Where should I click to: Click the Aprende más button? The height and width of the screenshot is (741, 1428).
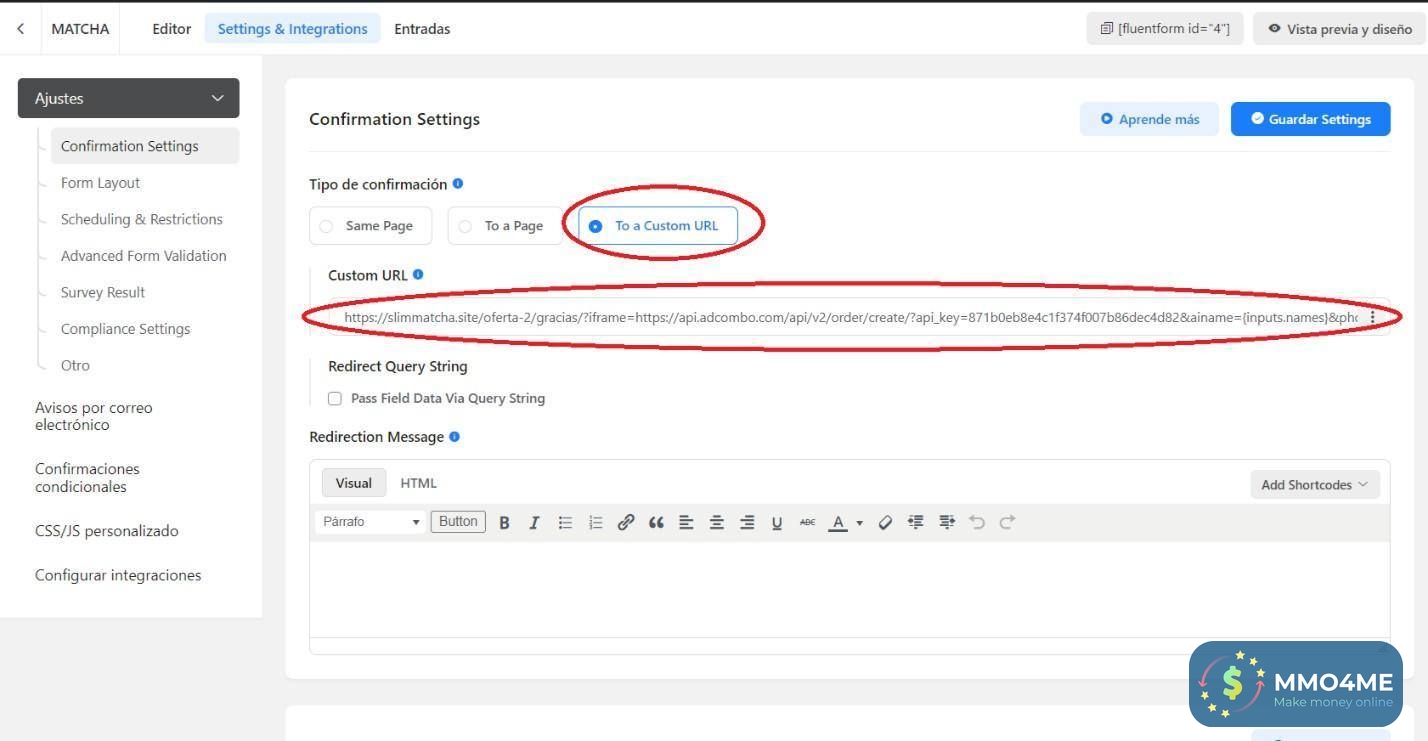coord(1149,119)
